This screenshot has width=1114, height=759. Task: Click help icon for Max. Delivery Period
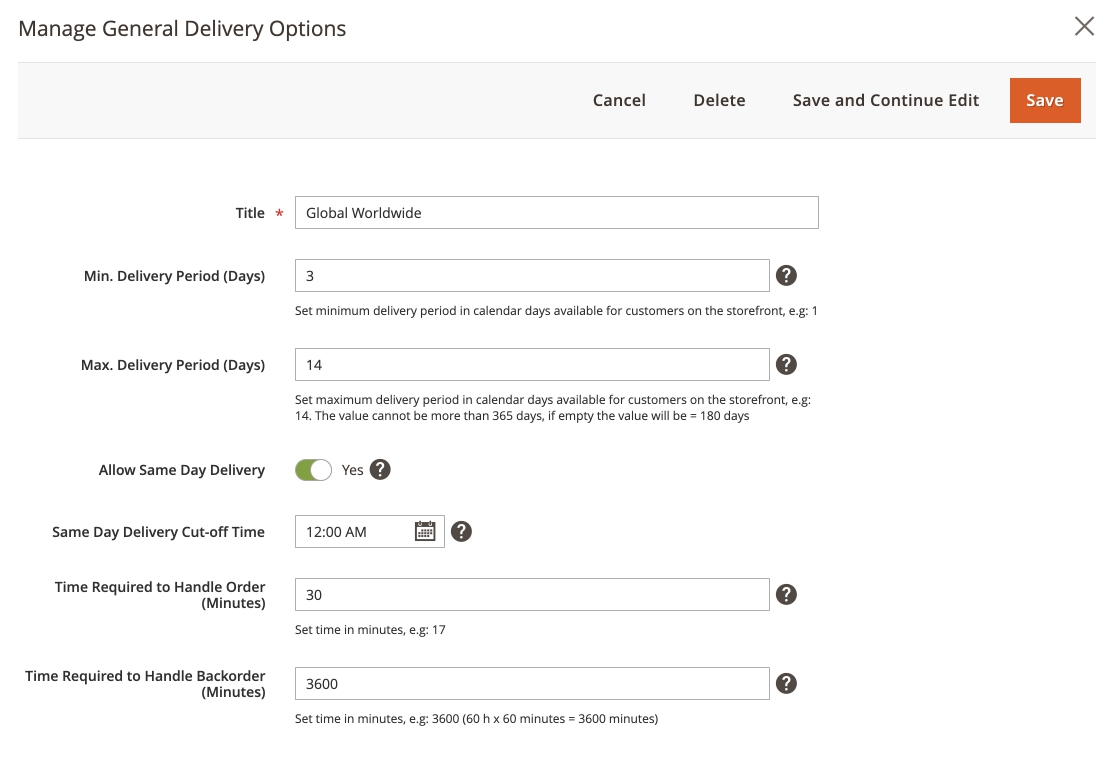(x=787, y=365)
